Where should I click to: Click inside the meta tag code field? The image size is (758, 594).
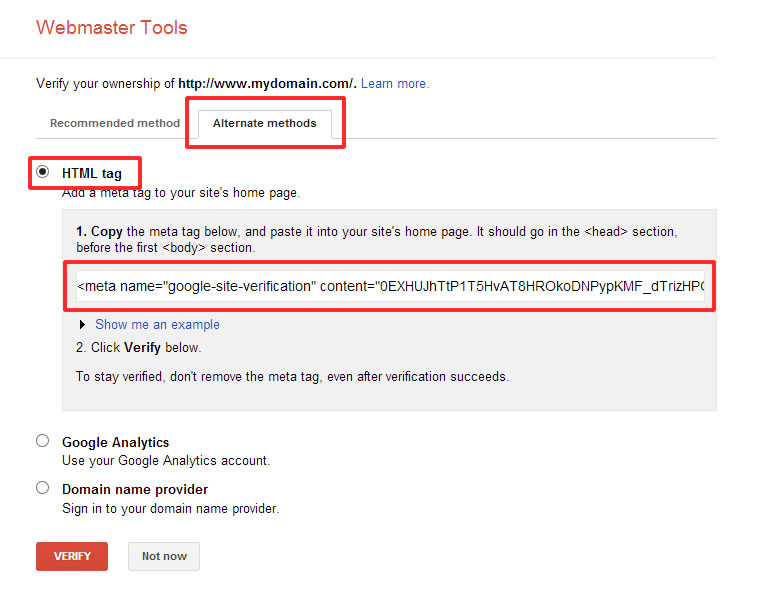click(390, 287)
